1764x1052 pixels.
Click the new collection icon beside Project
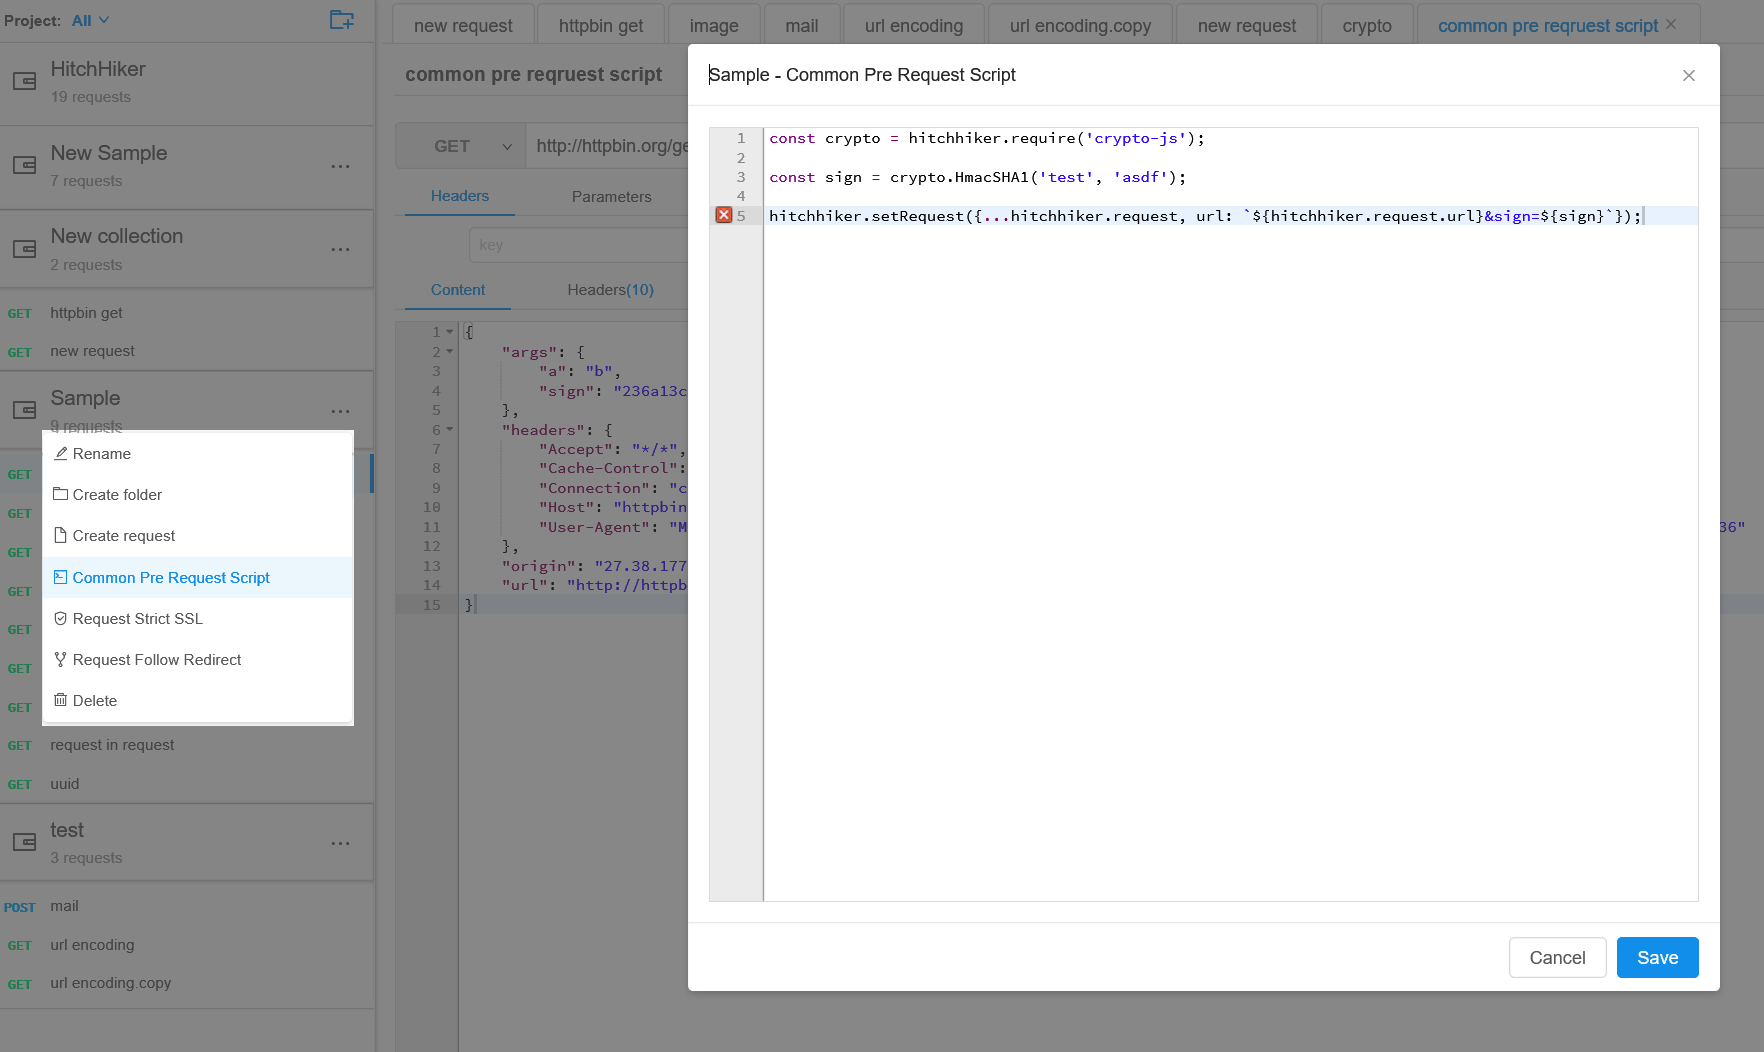point(342,20)
